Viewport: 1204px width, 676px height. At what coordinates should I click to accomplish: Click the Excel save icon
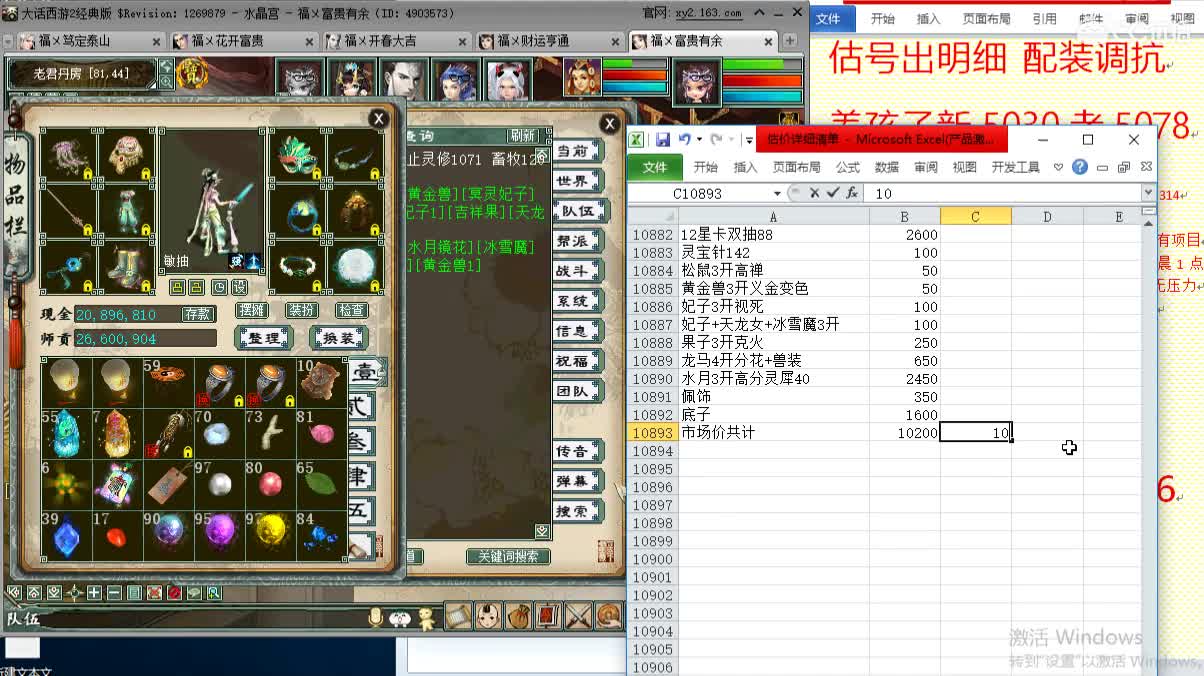coord(662,140)
